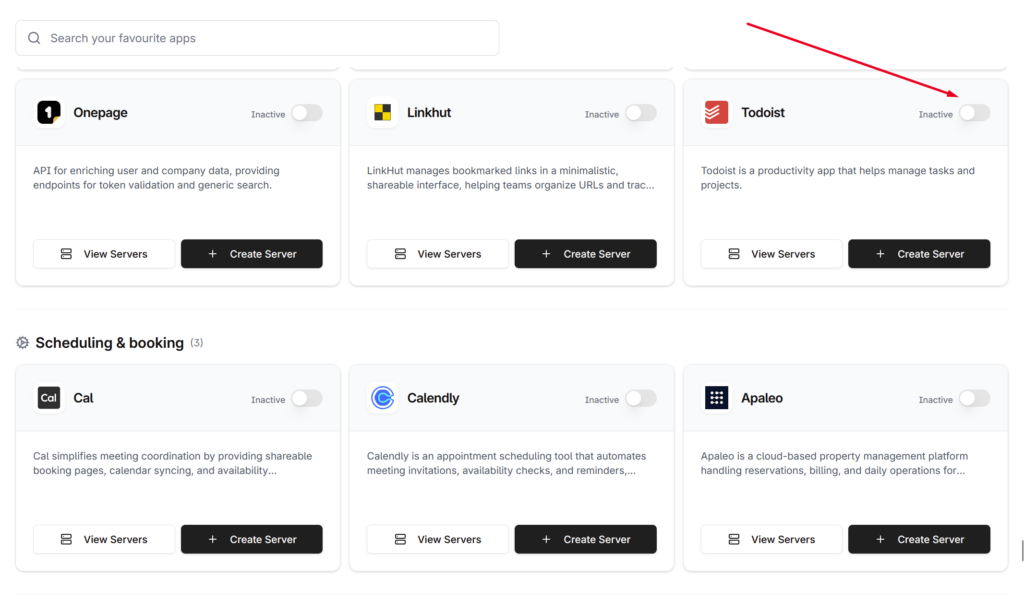View servers for Onepage
Image resolution: width=1024 pixels, height=603 pixels.
point(104,253)
